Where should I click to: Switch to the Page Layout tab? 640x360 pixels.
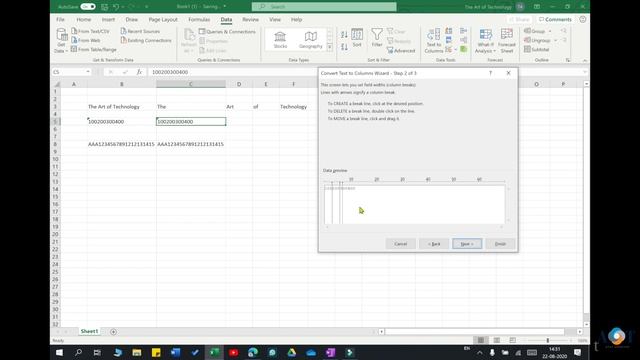pyautogui.click(x=163, y=19)
